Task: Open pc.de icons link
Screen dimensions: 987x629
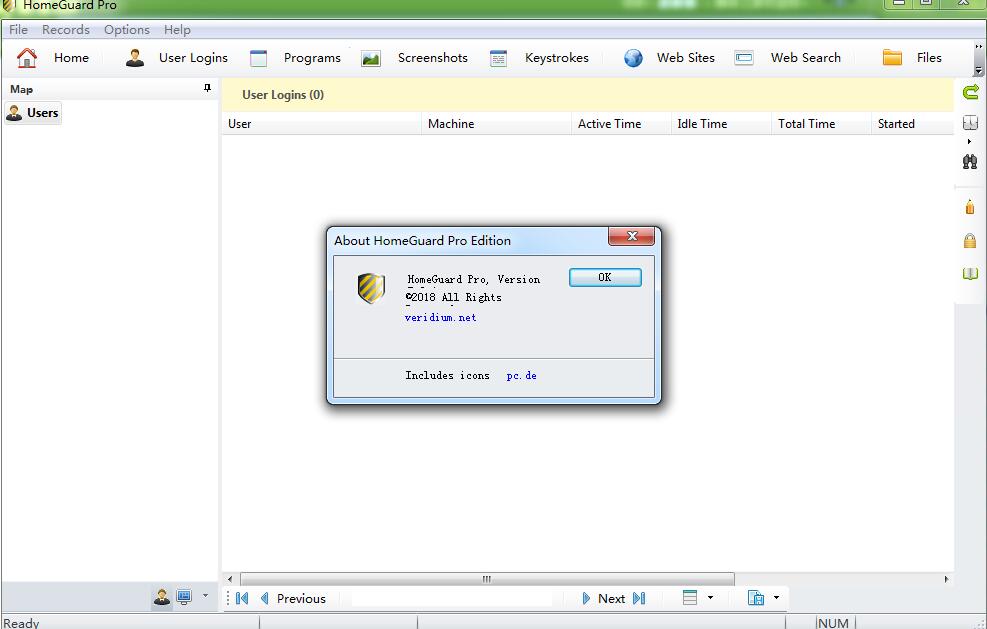Action: pos(521,375)
